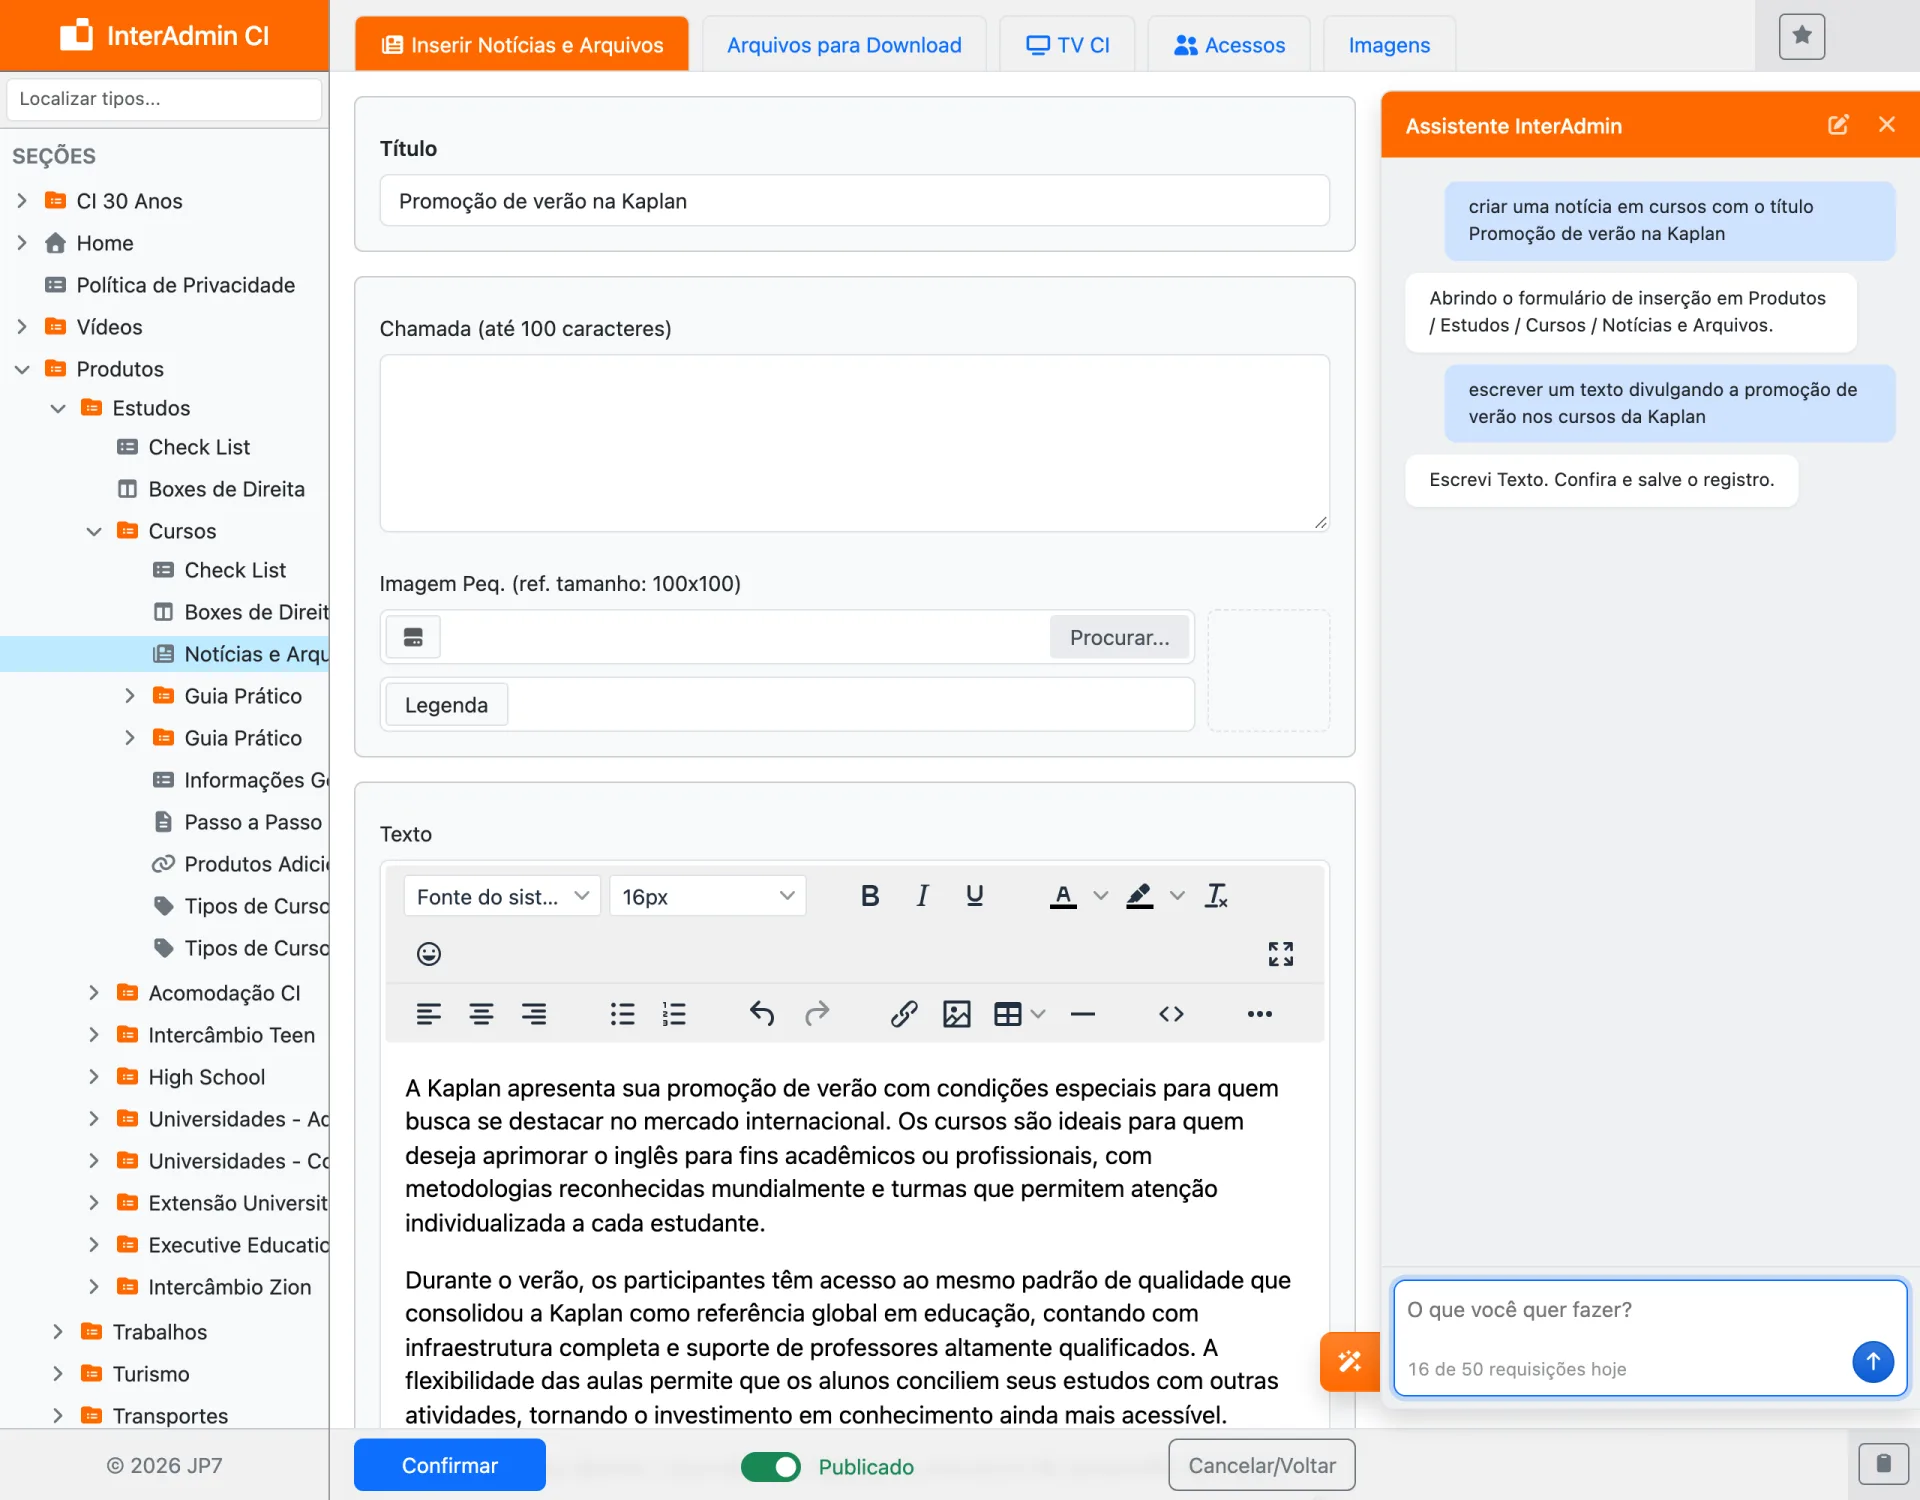Align text right in editor
This screenshot has height=1500, width=1920.
pos(534,1014)
